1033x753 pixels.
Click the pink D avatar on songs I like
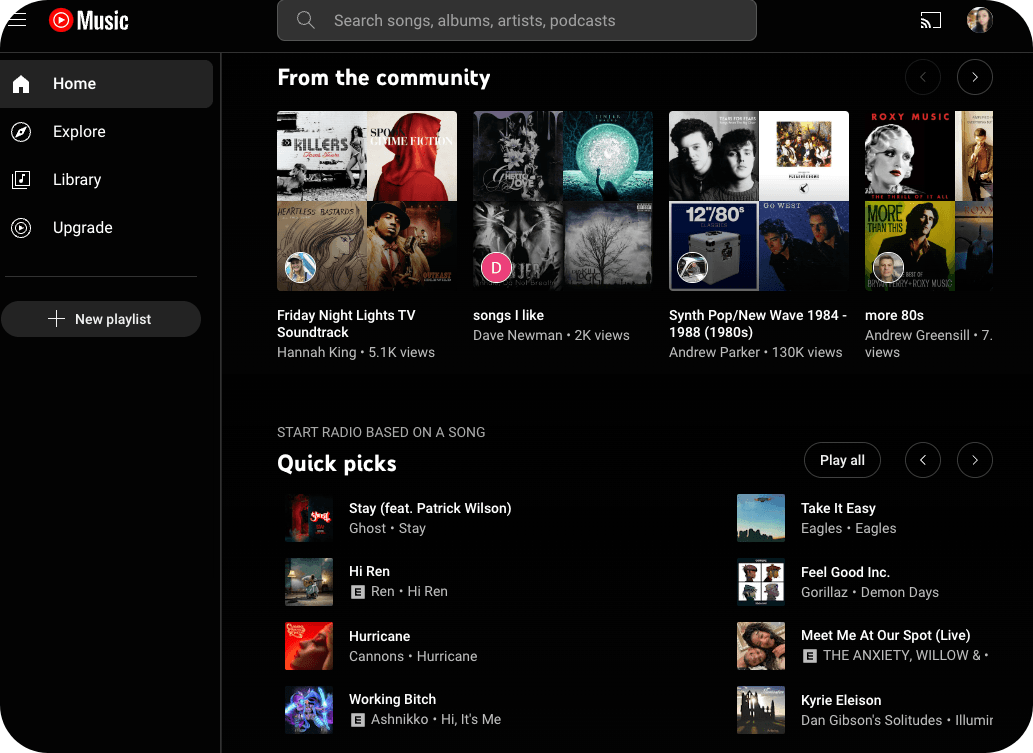tap(496, 267)
